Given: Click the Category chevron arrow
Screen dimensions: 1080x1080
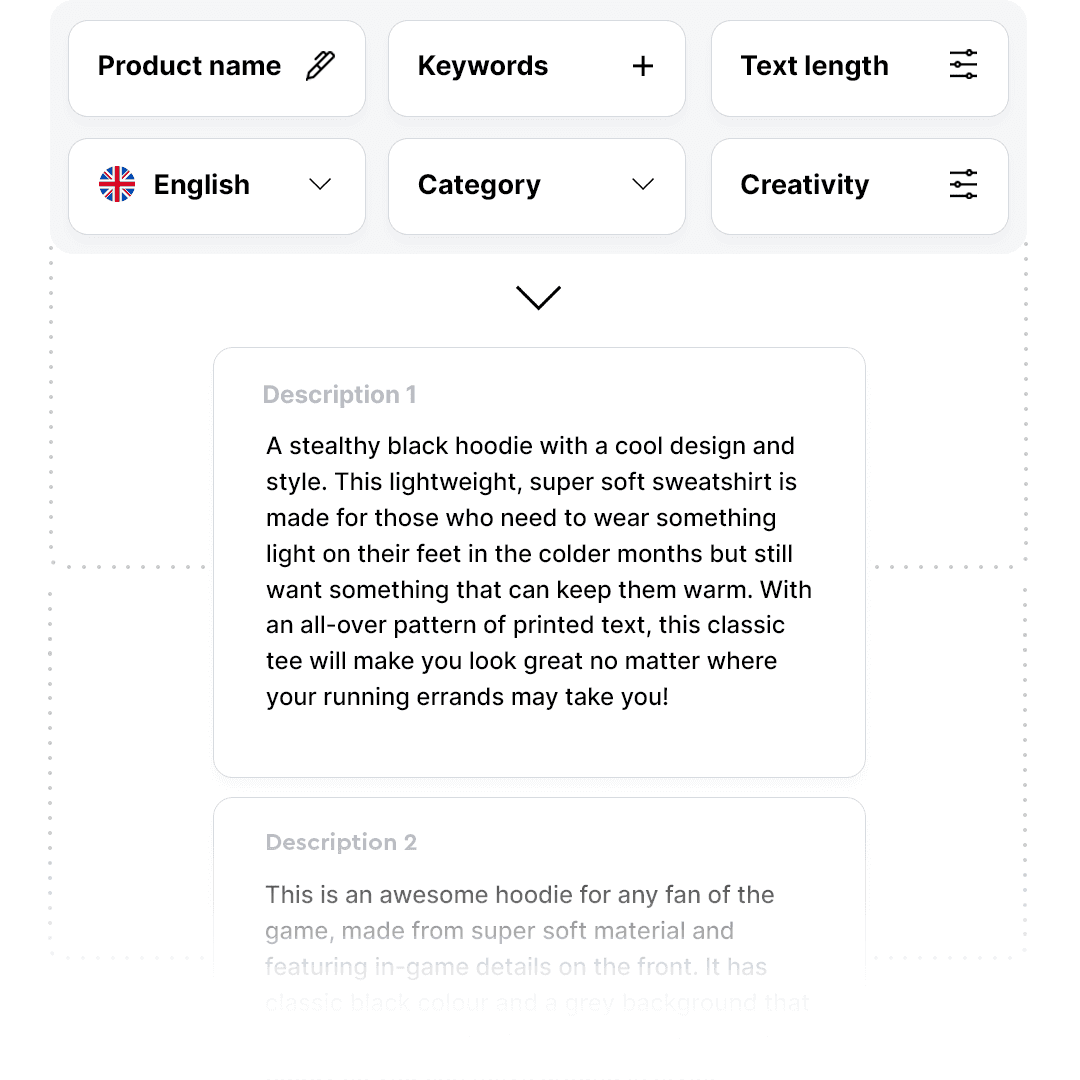Looking at the screenshot, I should pyautogui.click(x=643, y=185).
